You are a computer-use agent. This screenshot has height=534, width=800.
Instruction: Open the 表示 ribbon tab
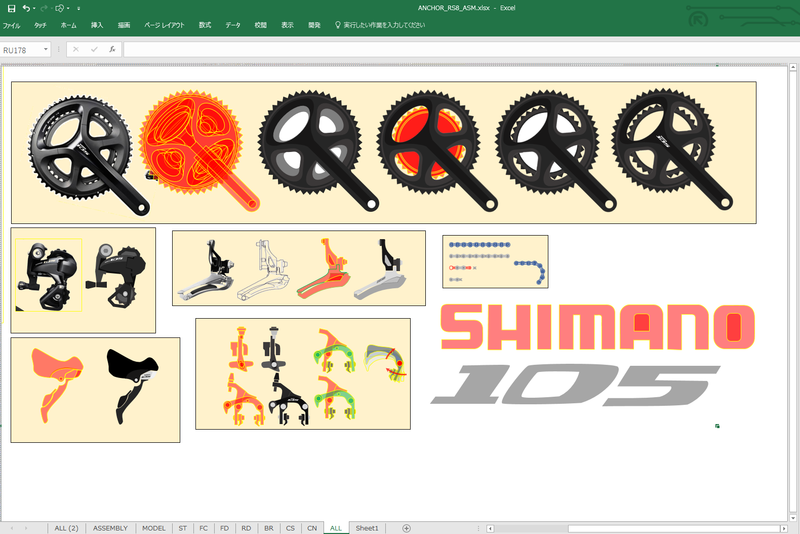287,25
